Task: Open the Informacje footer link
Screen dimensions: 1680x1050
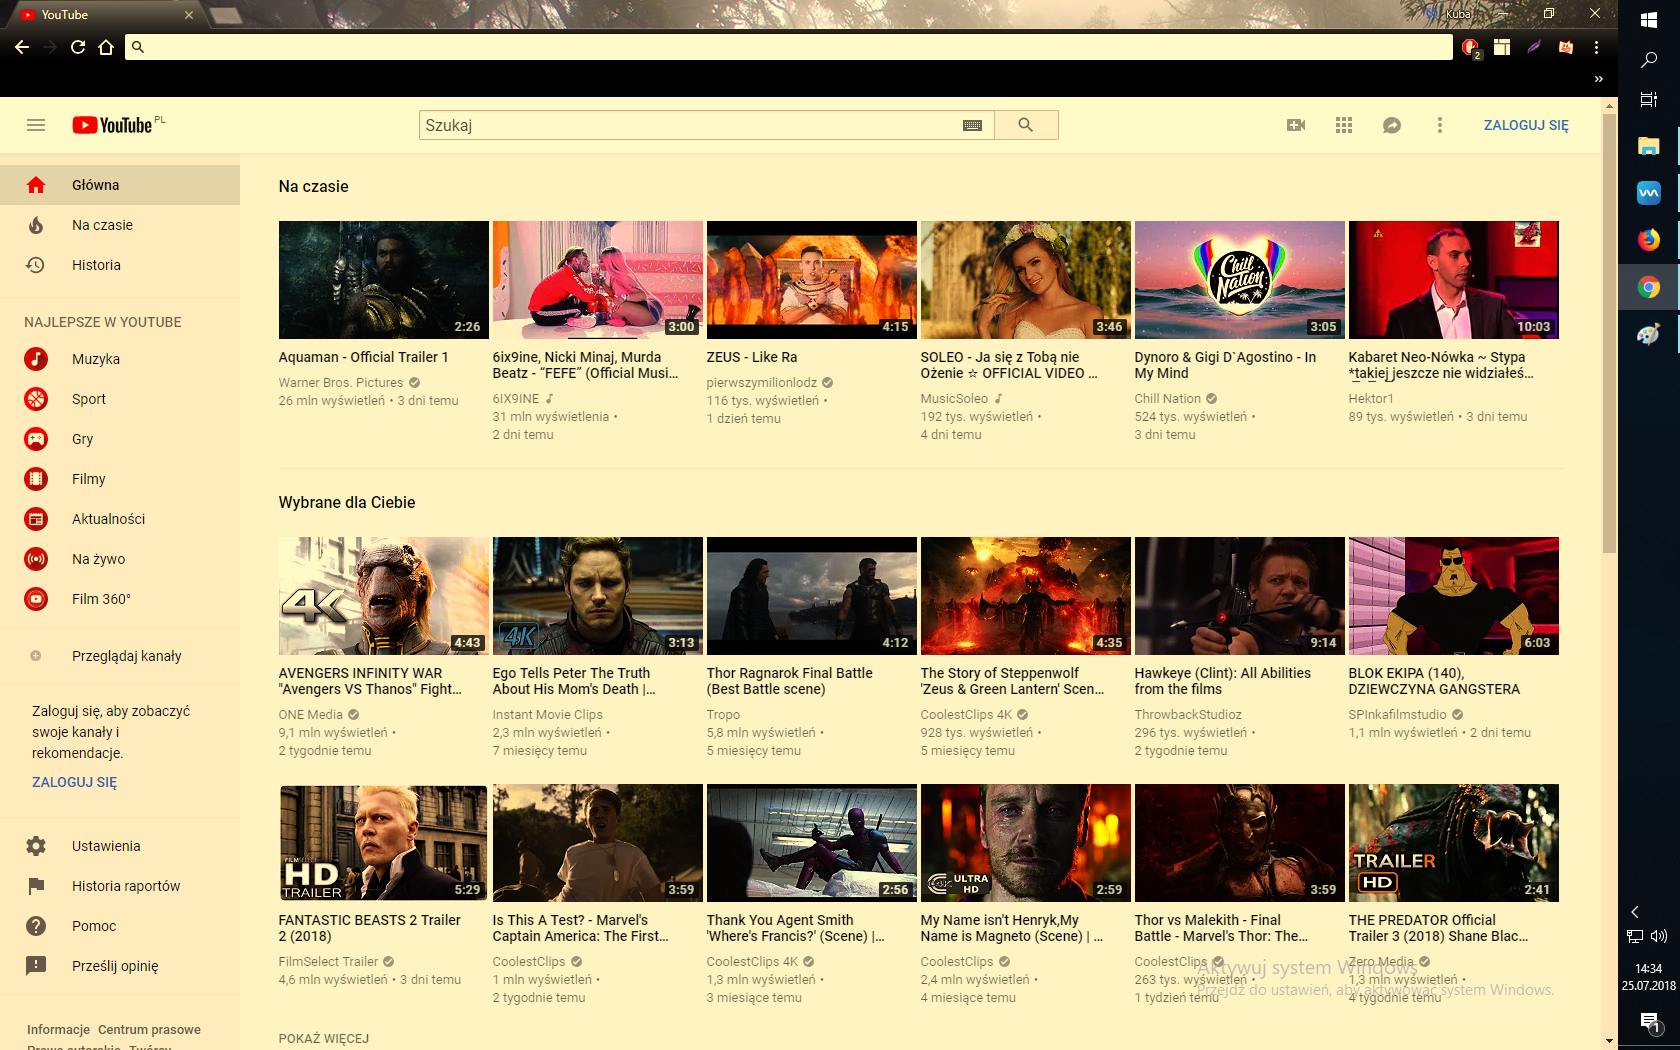Action: (x=58, y=1029)
